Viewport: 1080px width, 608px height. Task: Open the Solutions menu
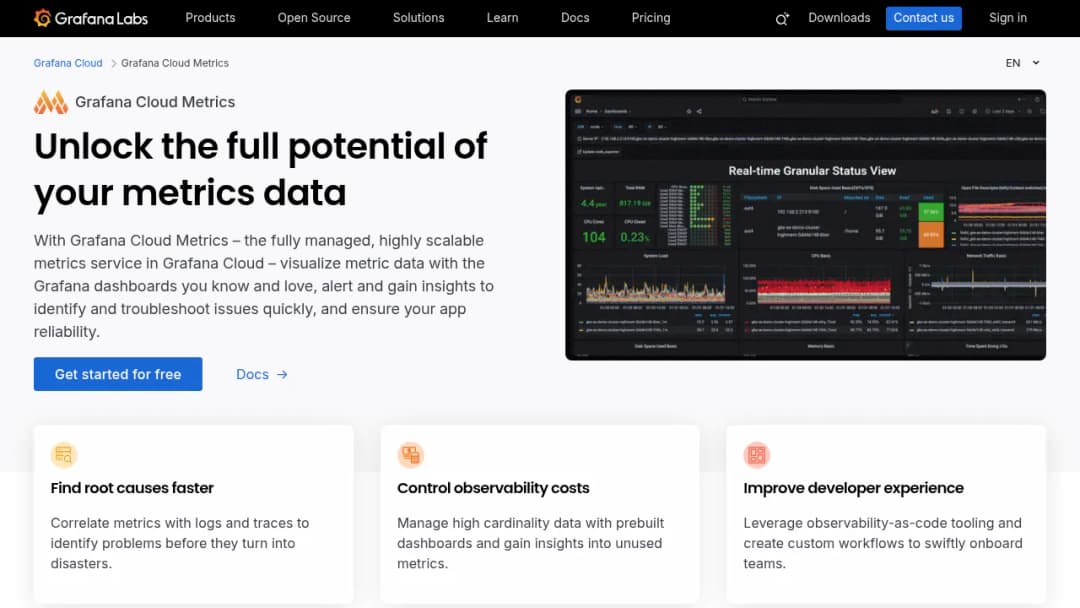click(x=418, y=18)
